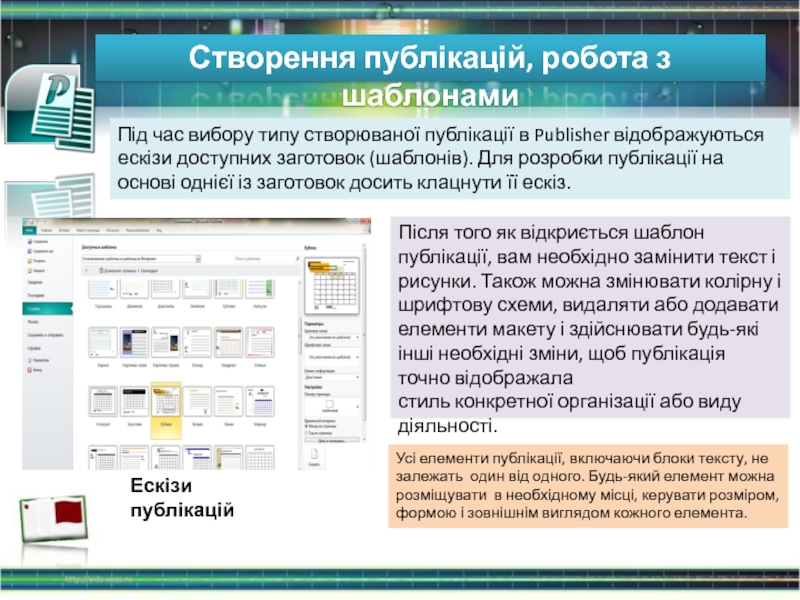
Task: Click the template search magnifier icon
Action: [297, 259]
